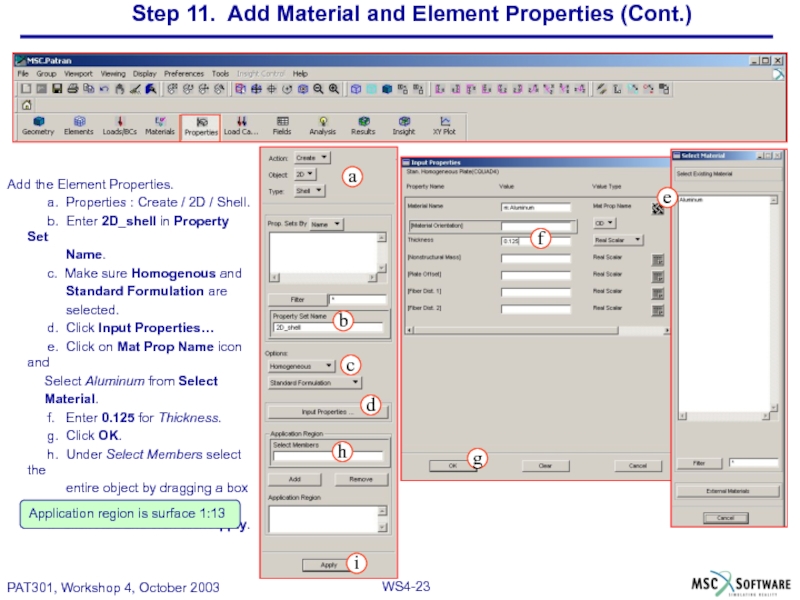The image size is (800, 600).
Task: Open the Prop. Sets By Name dropdown
Action: 327,224
